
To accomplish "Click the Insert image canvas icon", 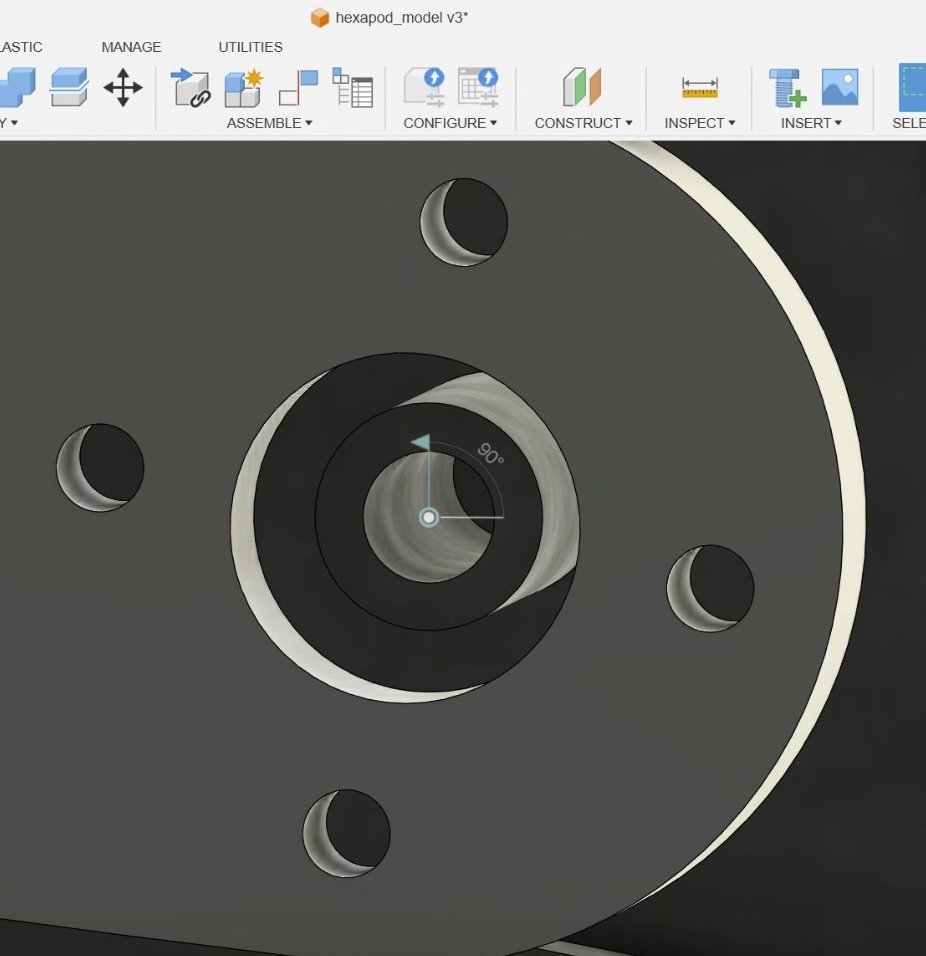I will [x=840, y=88].
